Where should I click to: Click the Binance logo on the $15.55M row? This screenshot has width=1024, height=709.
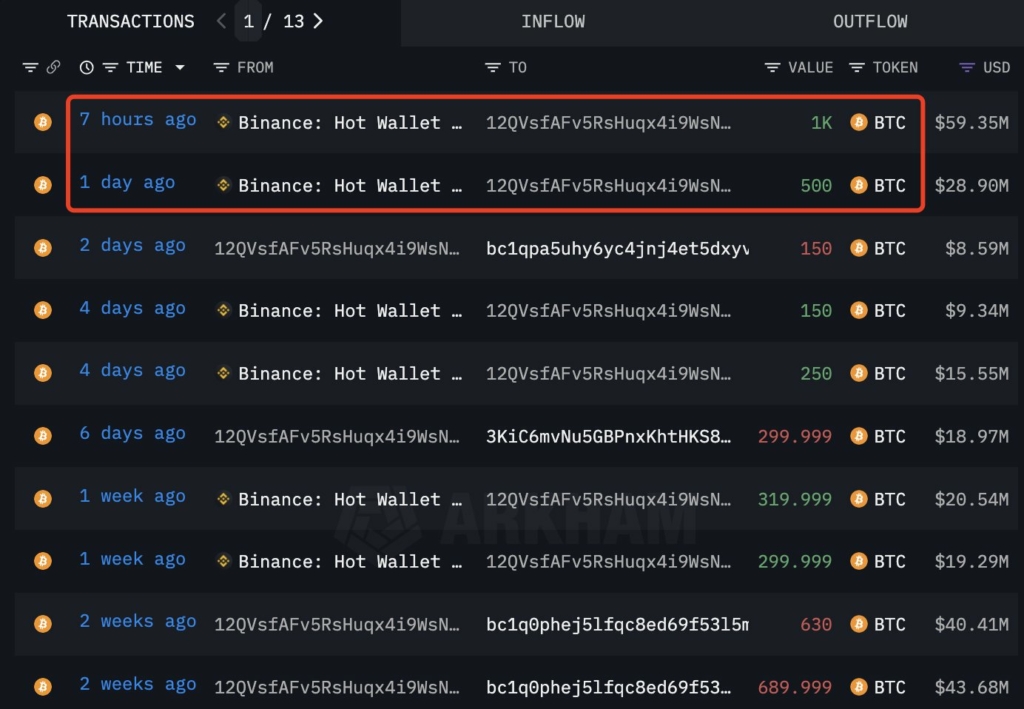[x=223, y=373]
